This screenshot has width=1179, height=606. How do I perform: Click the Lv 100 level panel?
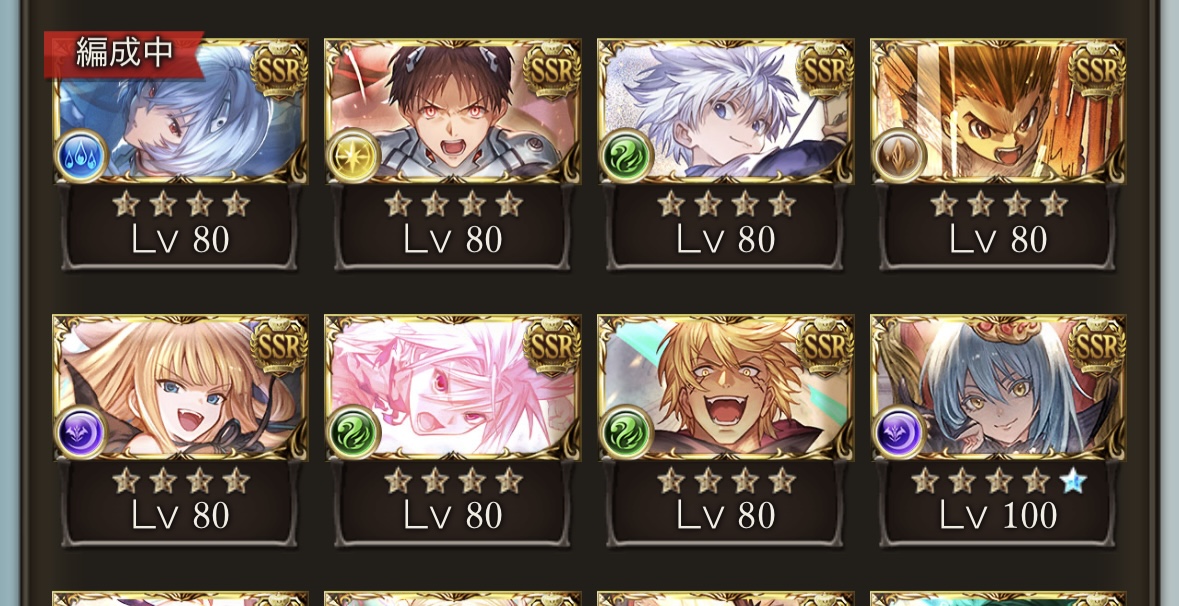tap(999, 503)
